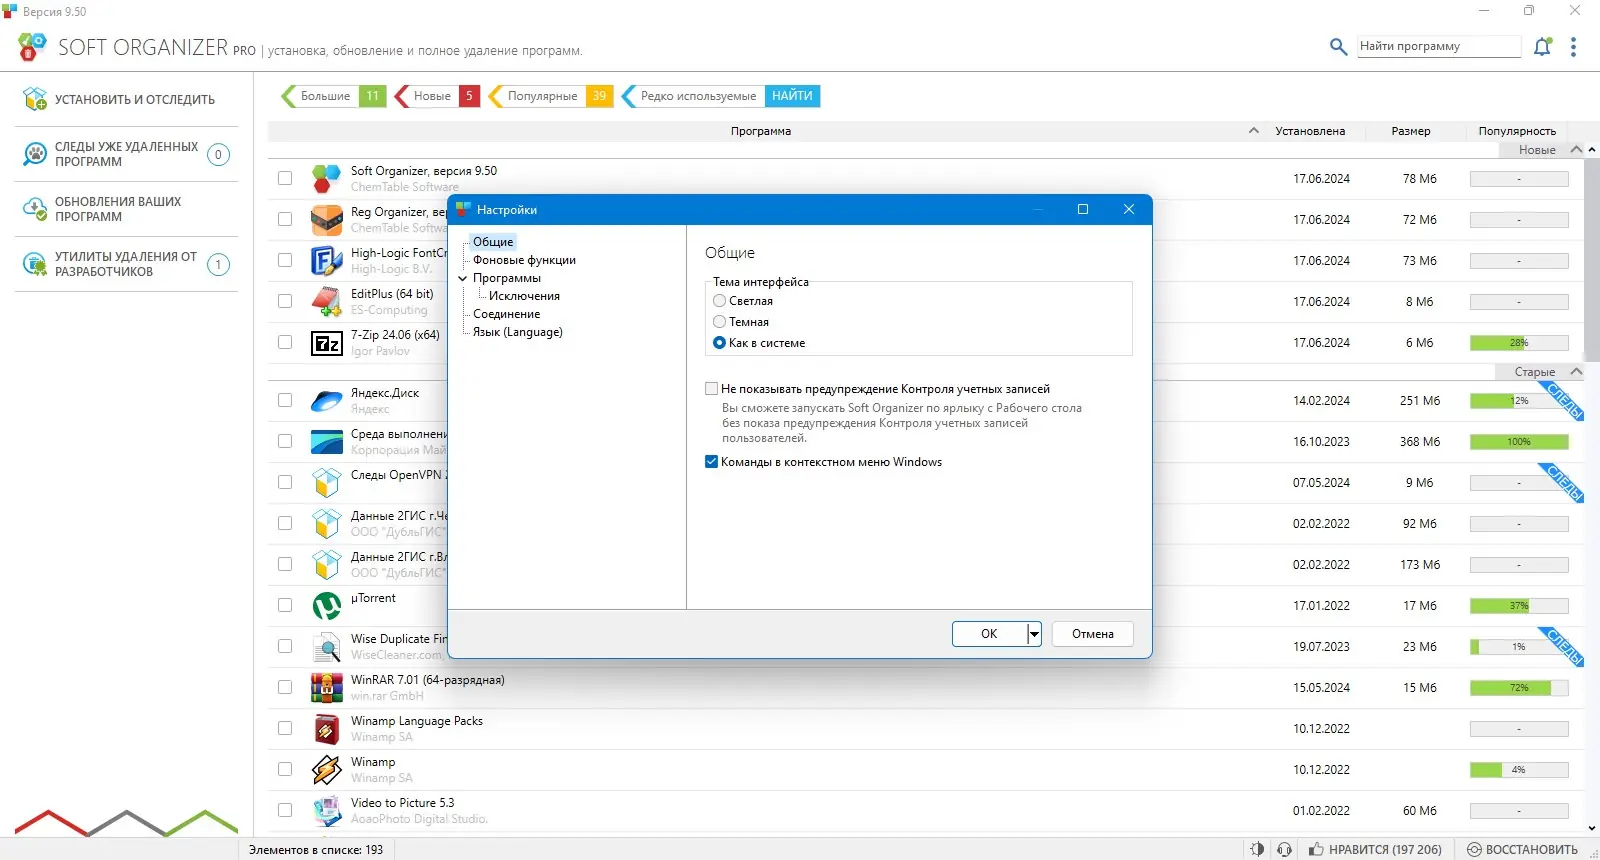The height and width of the screenshot is (860, 1600).
Task: Open the Соединение settings section
Action: (x=506, y=314)
